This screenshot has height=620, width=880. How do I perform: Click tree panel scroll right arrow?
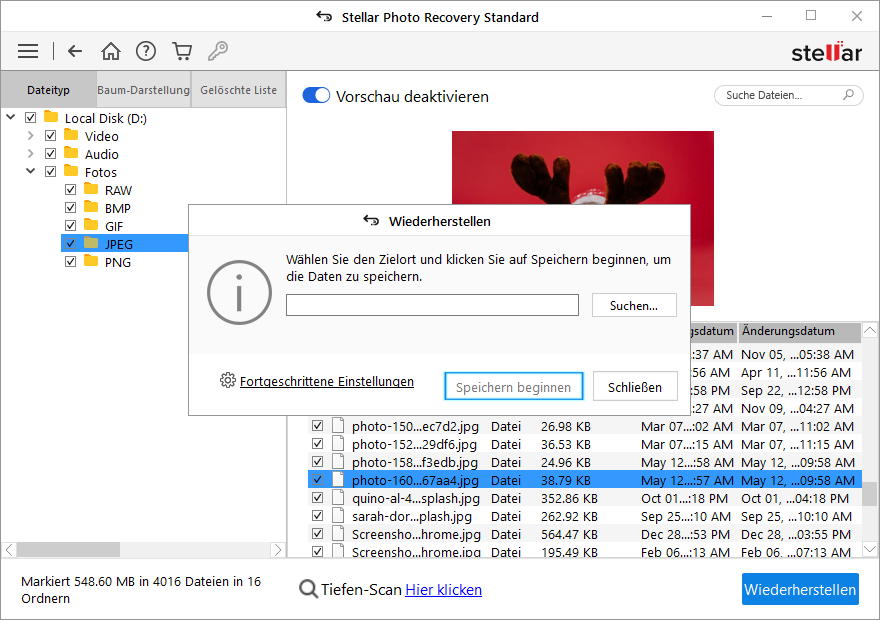pos(277,549)
